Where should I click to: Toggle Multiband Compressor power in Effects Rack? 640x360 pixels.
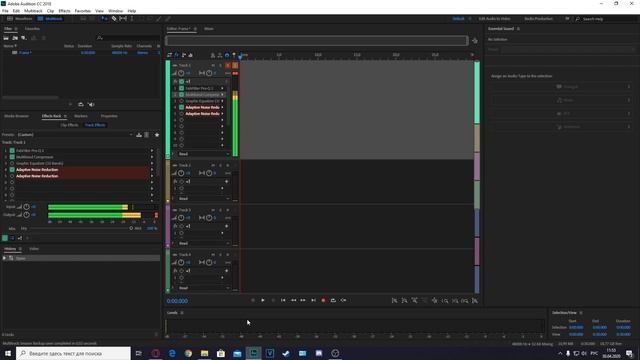[12, 157]
